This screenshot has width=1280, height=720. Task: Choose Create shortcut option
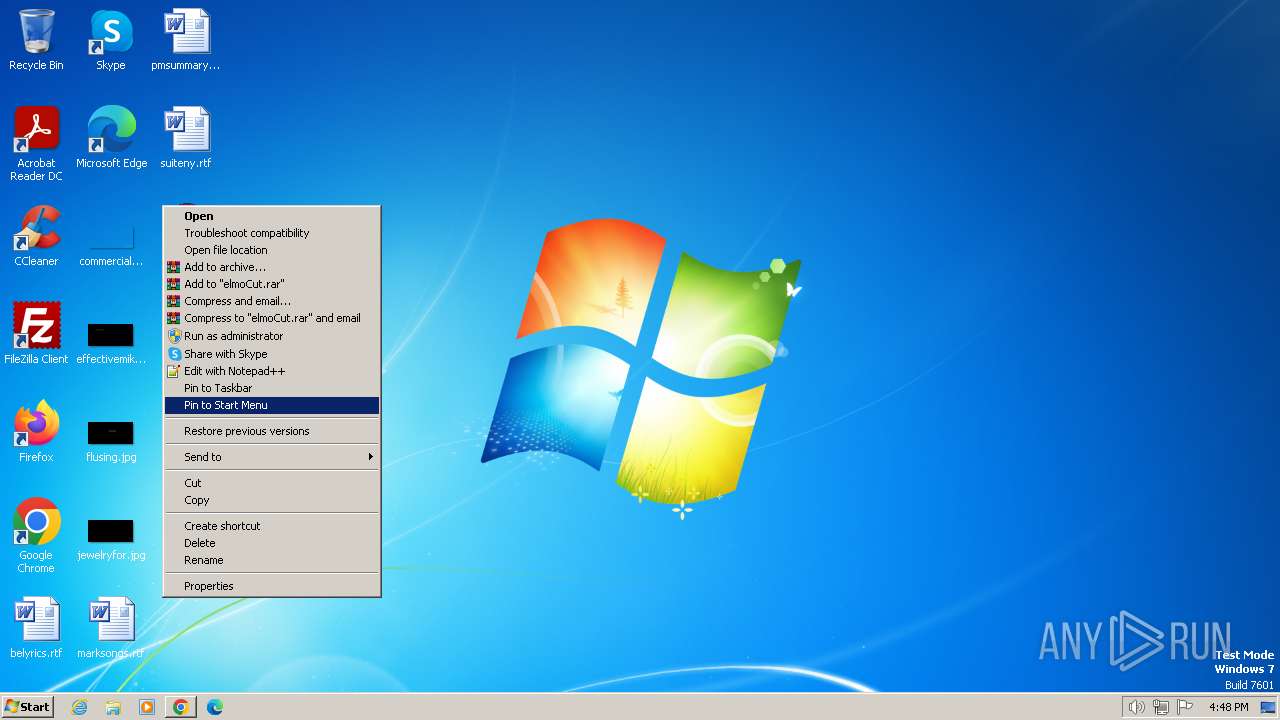[272, 526]
